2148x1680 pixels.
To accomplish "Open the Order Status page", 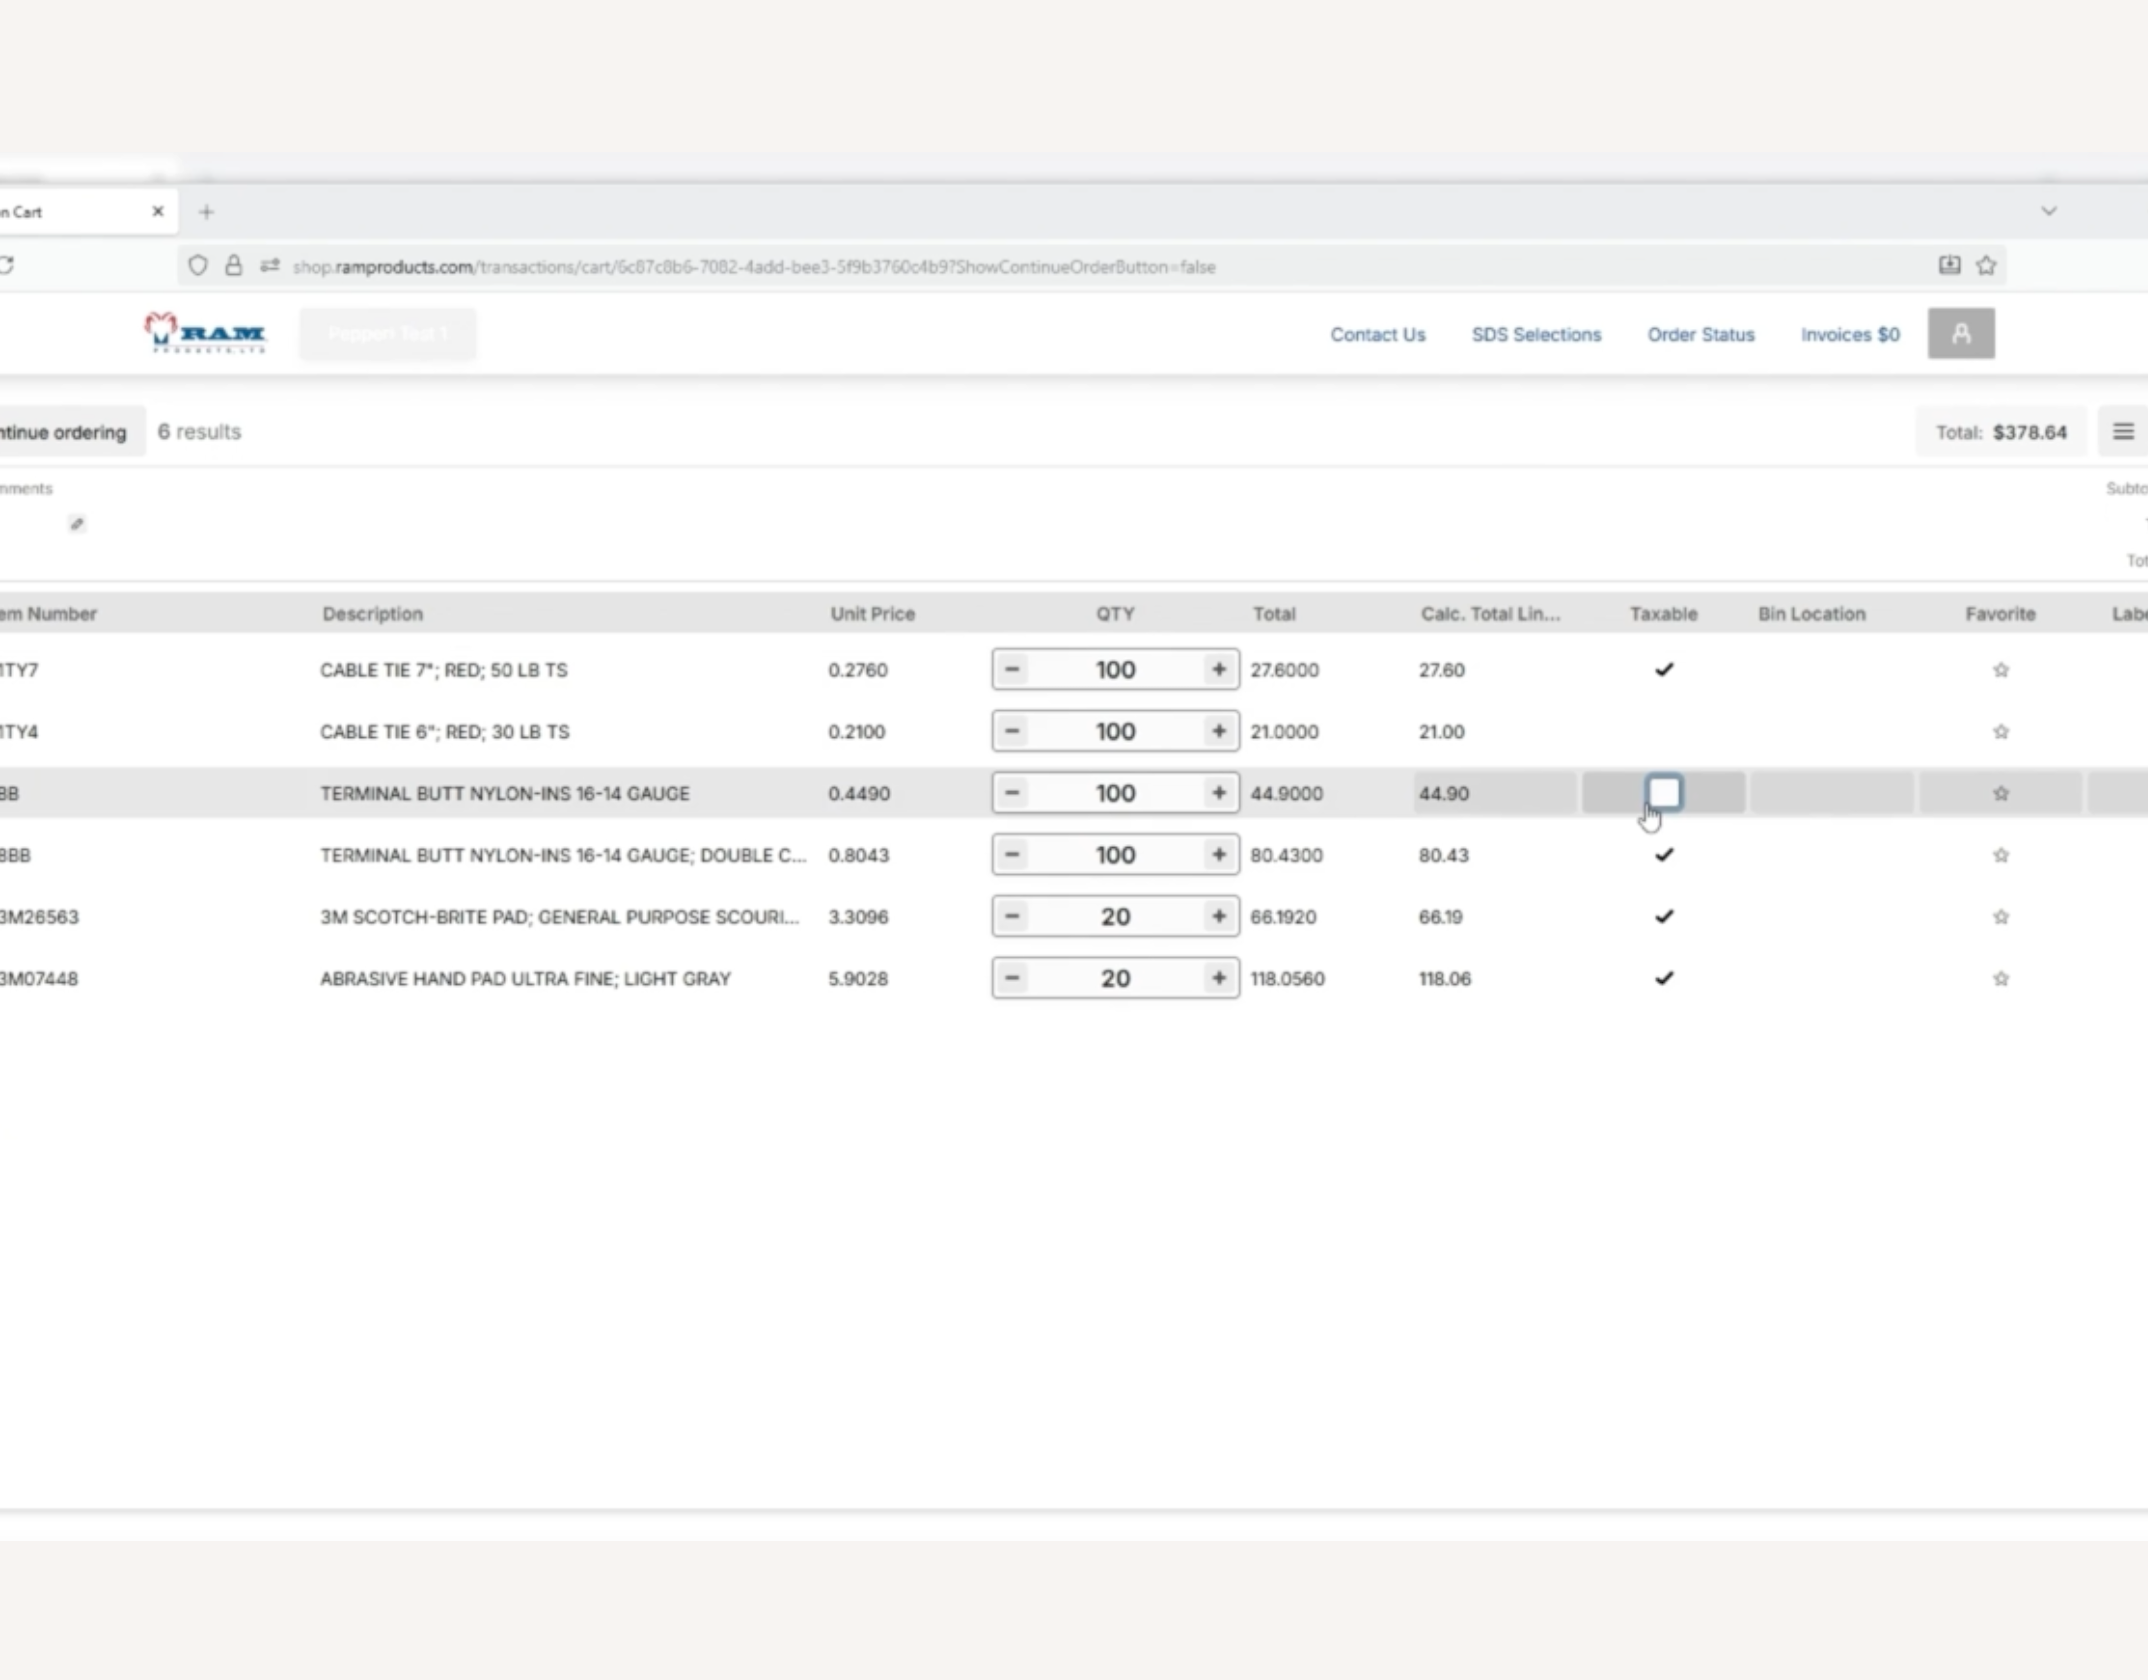I will 1700,335.
